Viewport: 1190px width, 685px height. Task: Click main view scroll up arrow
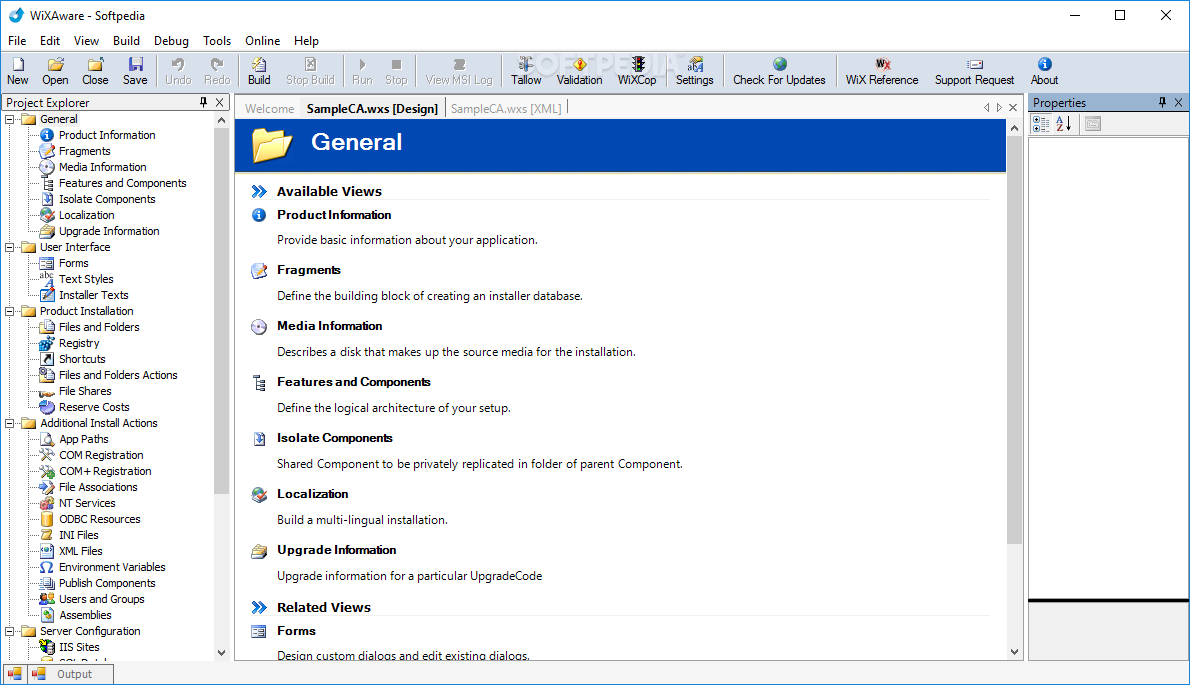1015,128
